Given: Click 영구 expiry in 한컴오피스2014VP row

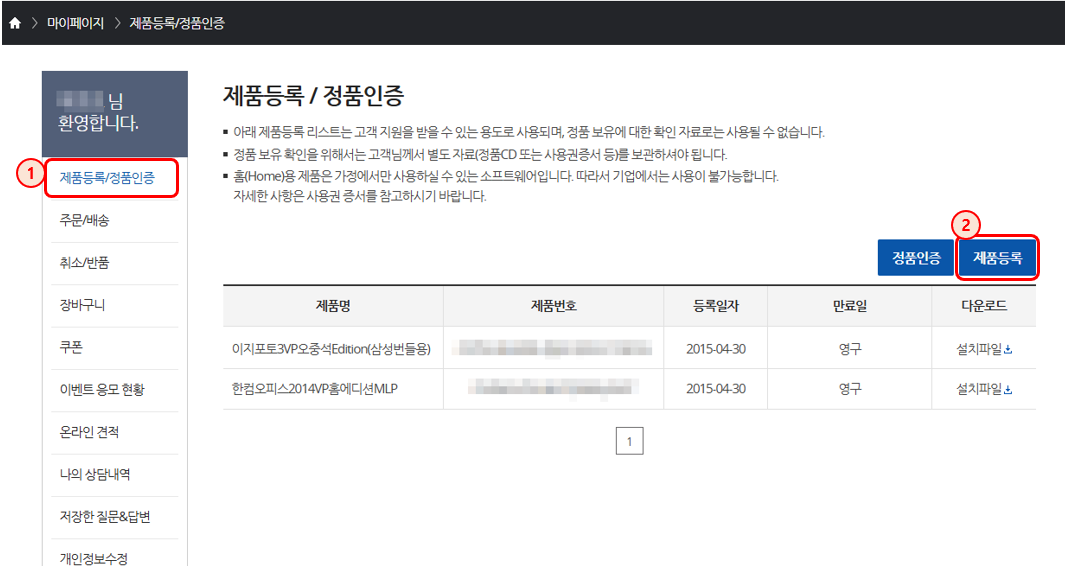Looking at the screenshot, I should pos(850,389).
